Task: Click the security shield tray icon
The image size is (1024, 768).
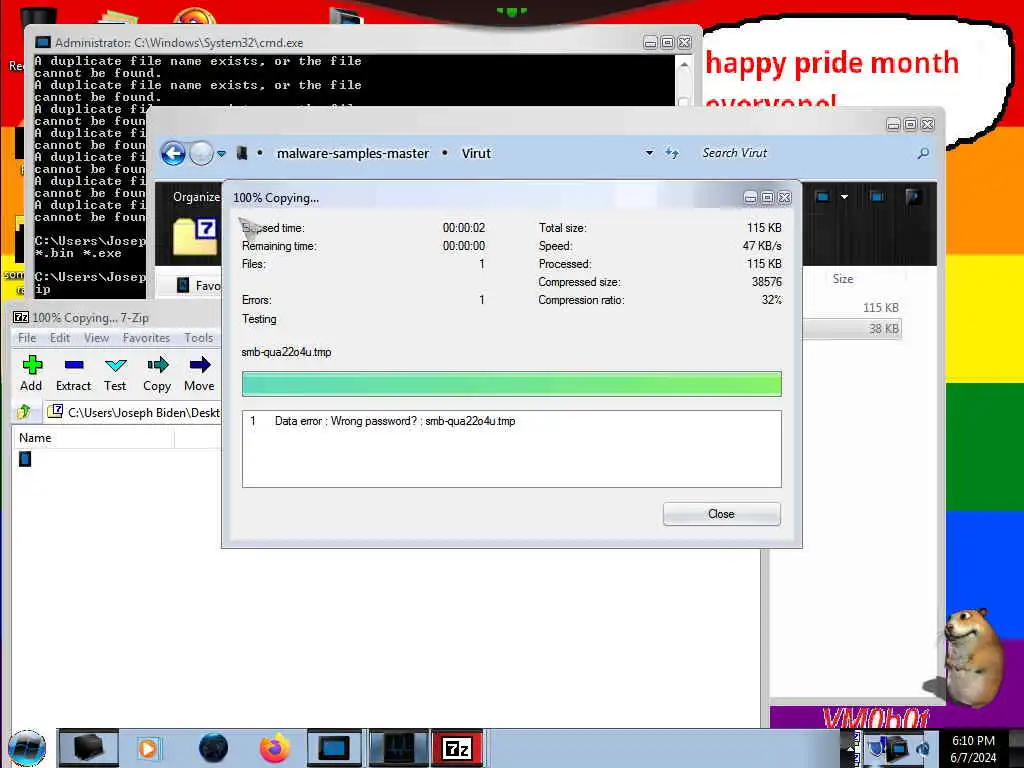Action: (x=876, y=748)
